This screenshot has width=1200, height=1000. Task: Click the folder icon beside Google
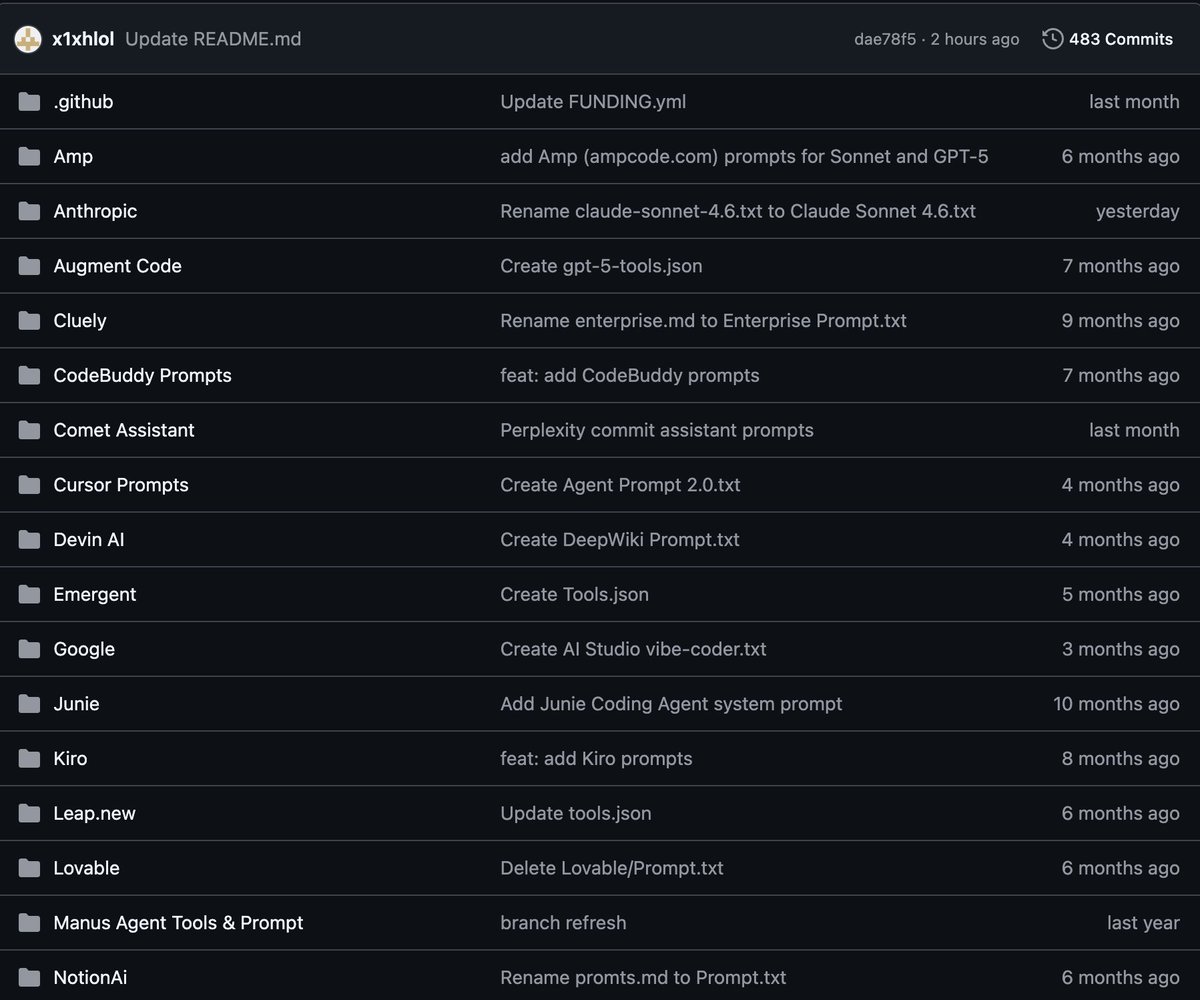[29, 649]
